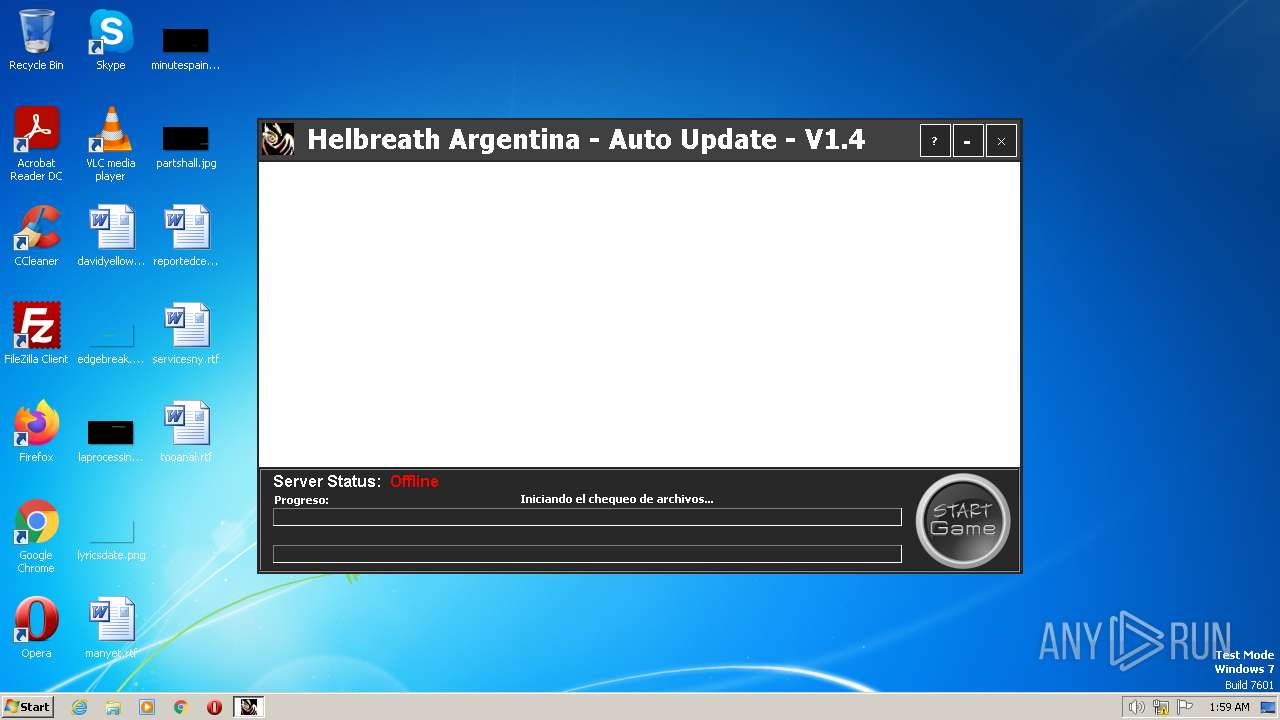Select the davidyellow document icon
Screen dimensions: 1280x720
(111, 236)
